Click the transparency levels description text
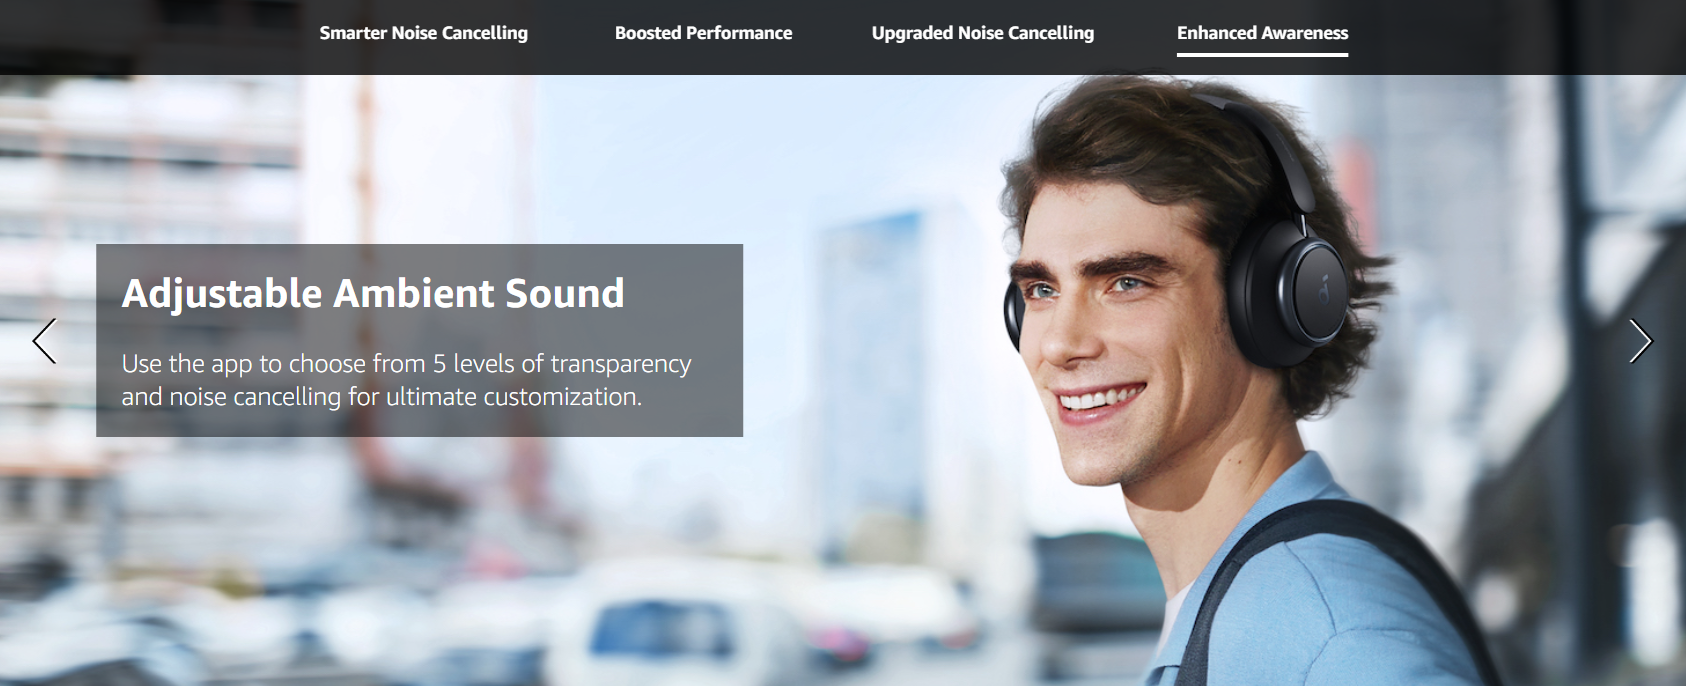 pyautogui.click(x=406, y=380)
